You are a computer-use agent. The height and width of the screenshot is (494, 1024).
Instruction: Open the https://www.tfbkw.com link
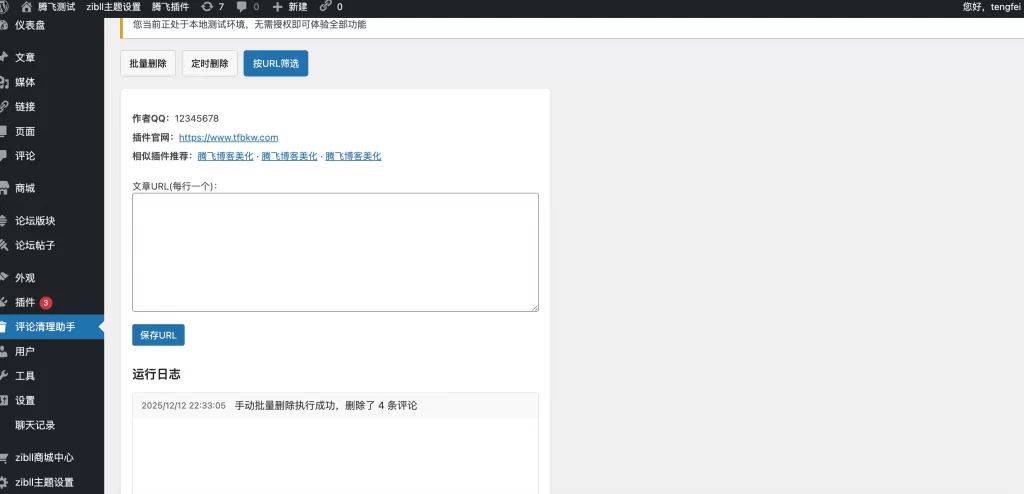pos(229,137)
